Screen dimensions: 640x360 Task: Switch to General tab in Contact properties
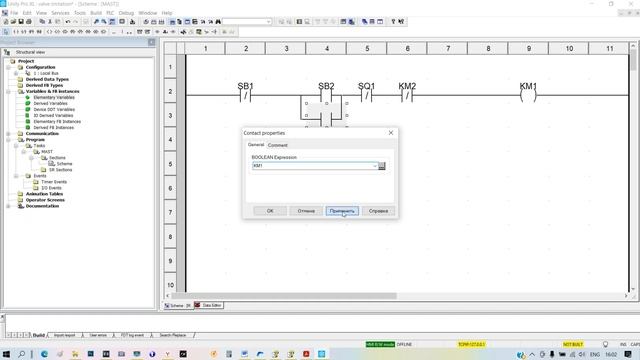tap(256, 145)
